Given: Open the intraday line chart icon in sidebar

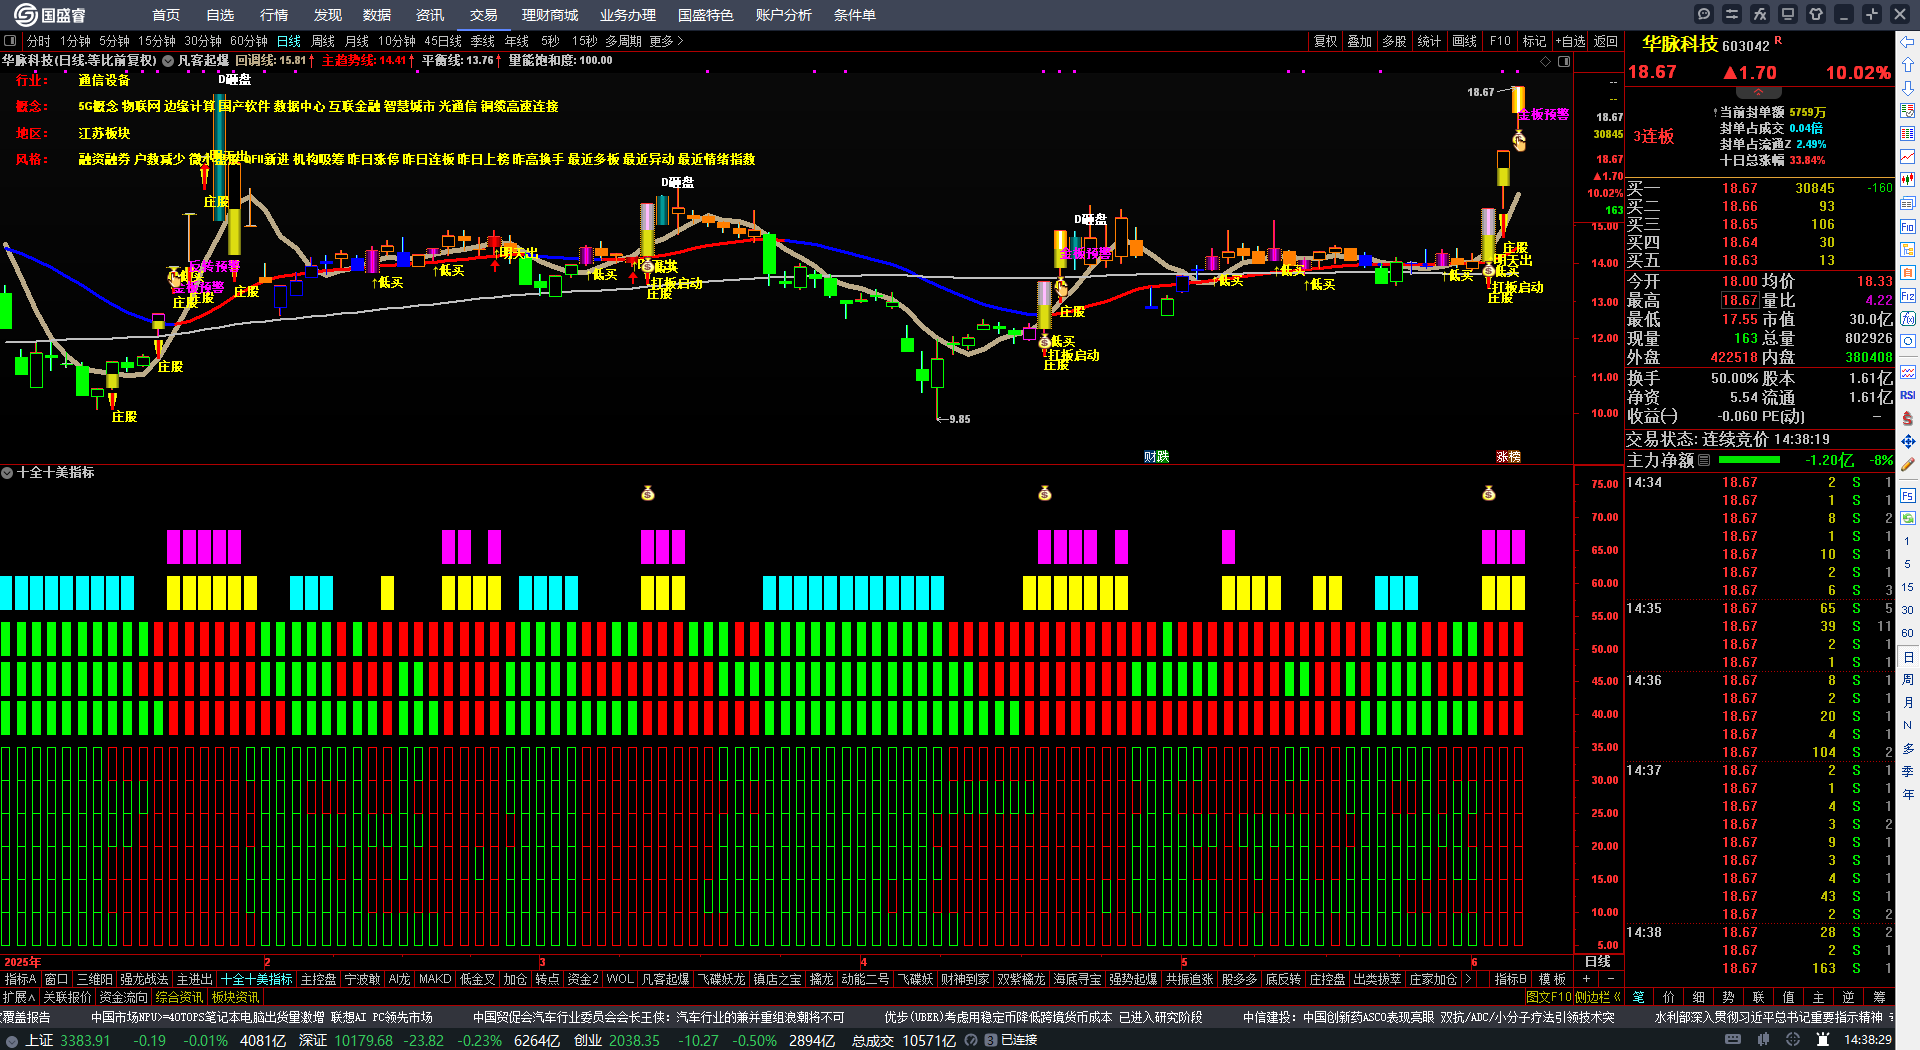Looking at the screenshot, I should tap(1908, 157).
